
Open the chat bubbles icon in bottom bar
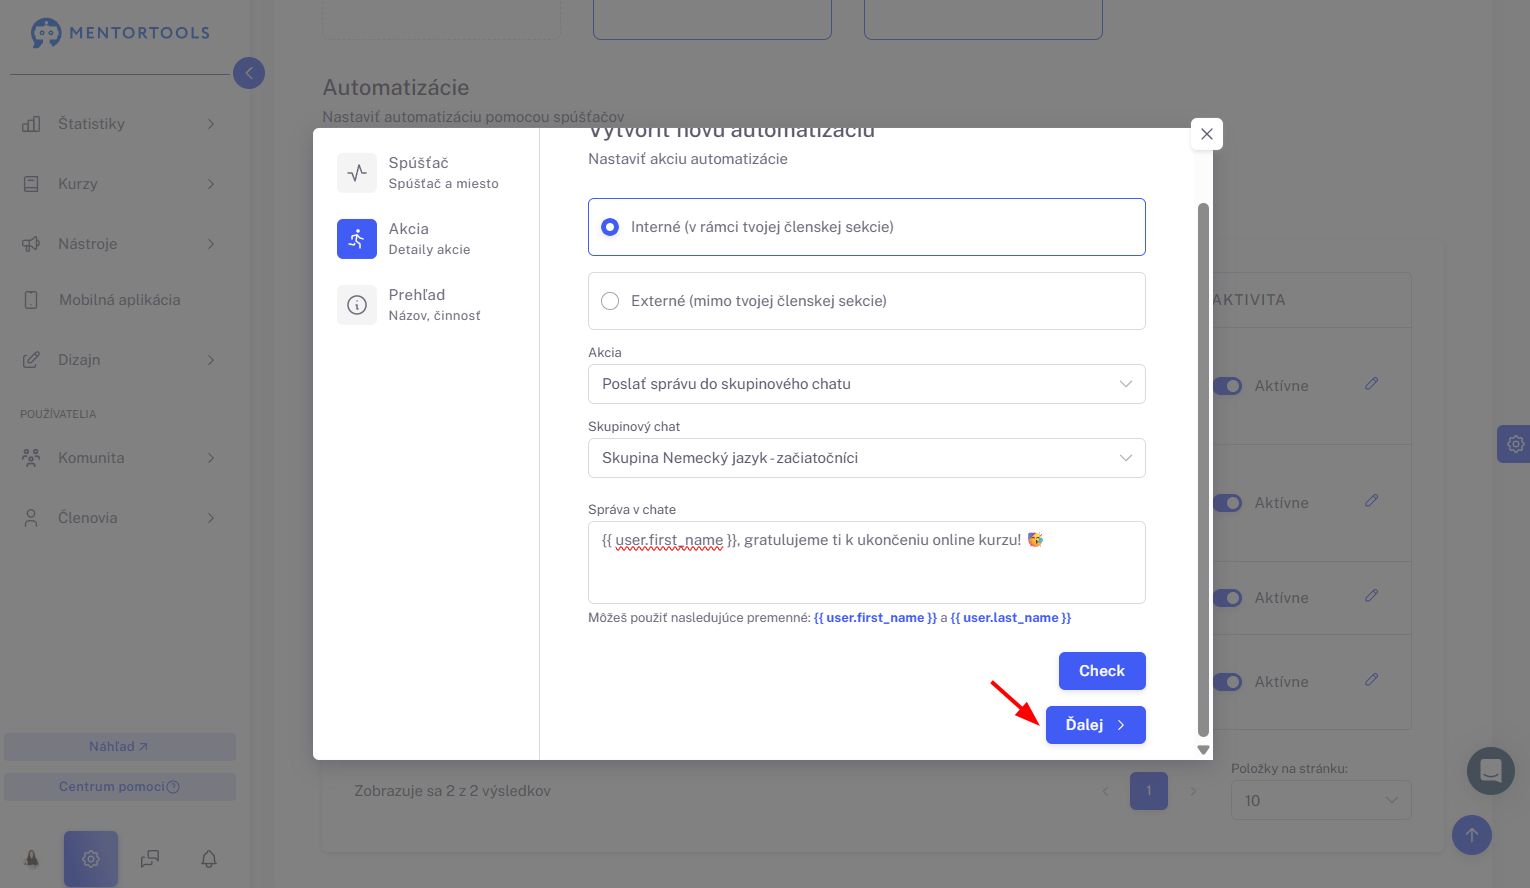tap(150, 859)
